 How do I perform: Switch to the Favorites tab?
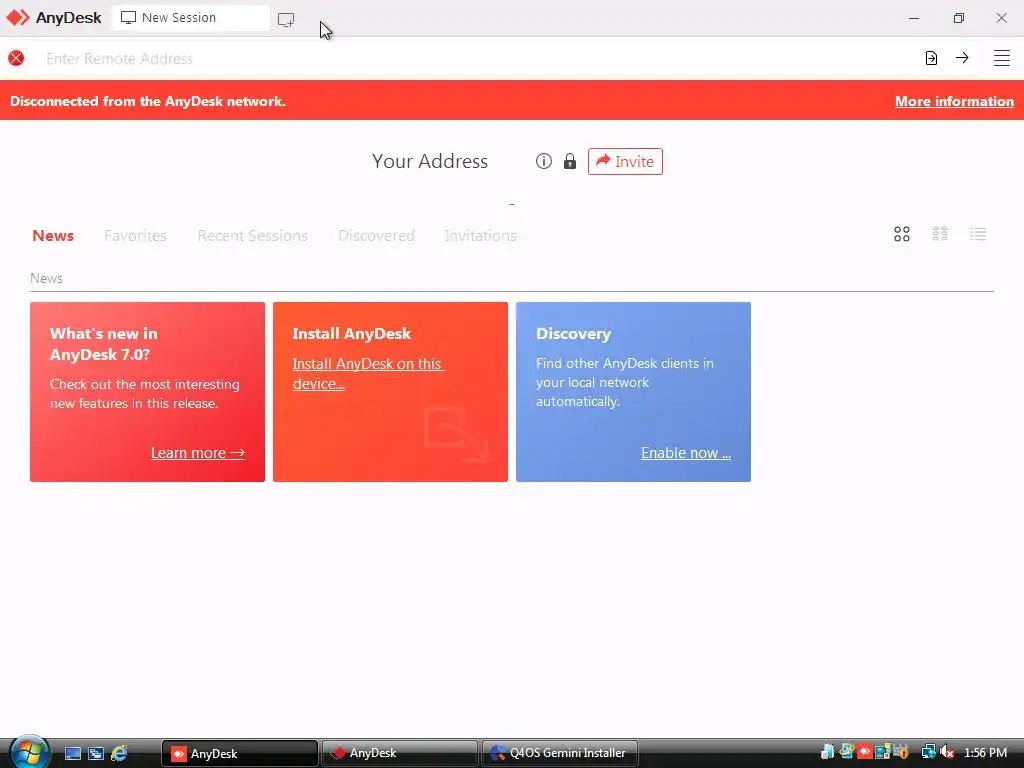tap(135, 236)
